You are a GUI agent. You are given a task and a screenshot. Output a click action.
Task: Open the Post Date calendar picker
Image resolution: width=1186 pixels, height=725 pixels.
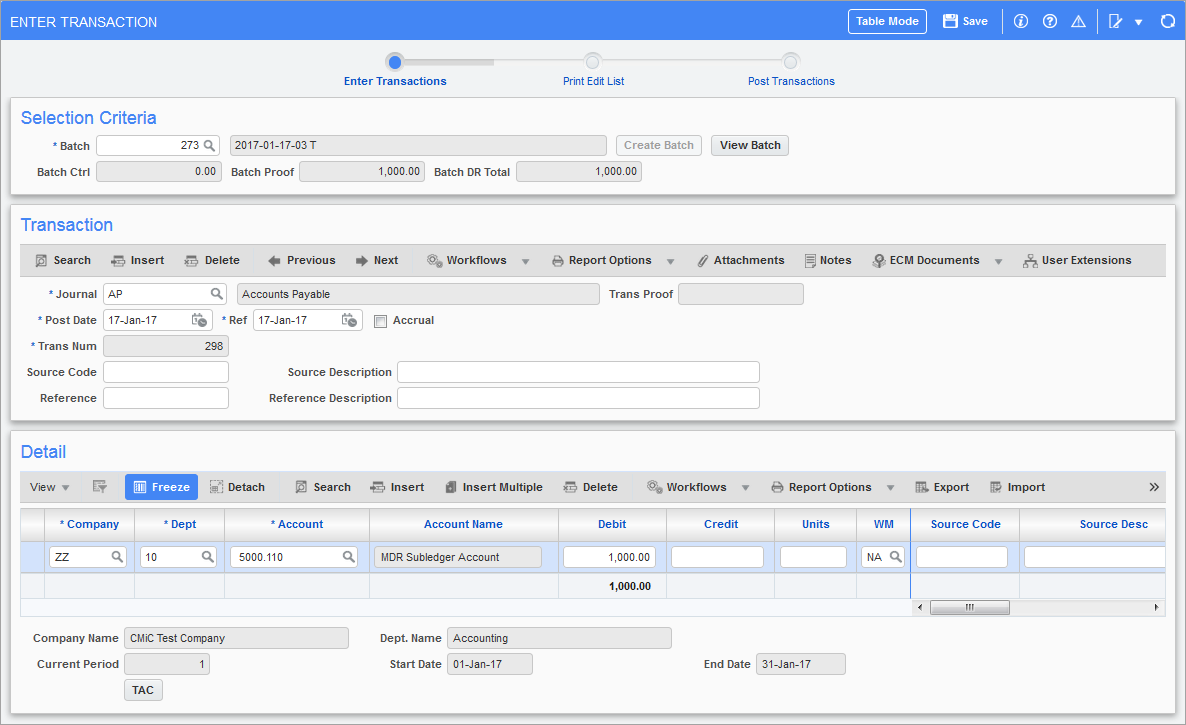pyautogui.click(x=200, y=321)
